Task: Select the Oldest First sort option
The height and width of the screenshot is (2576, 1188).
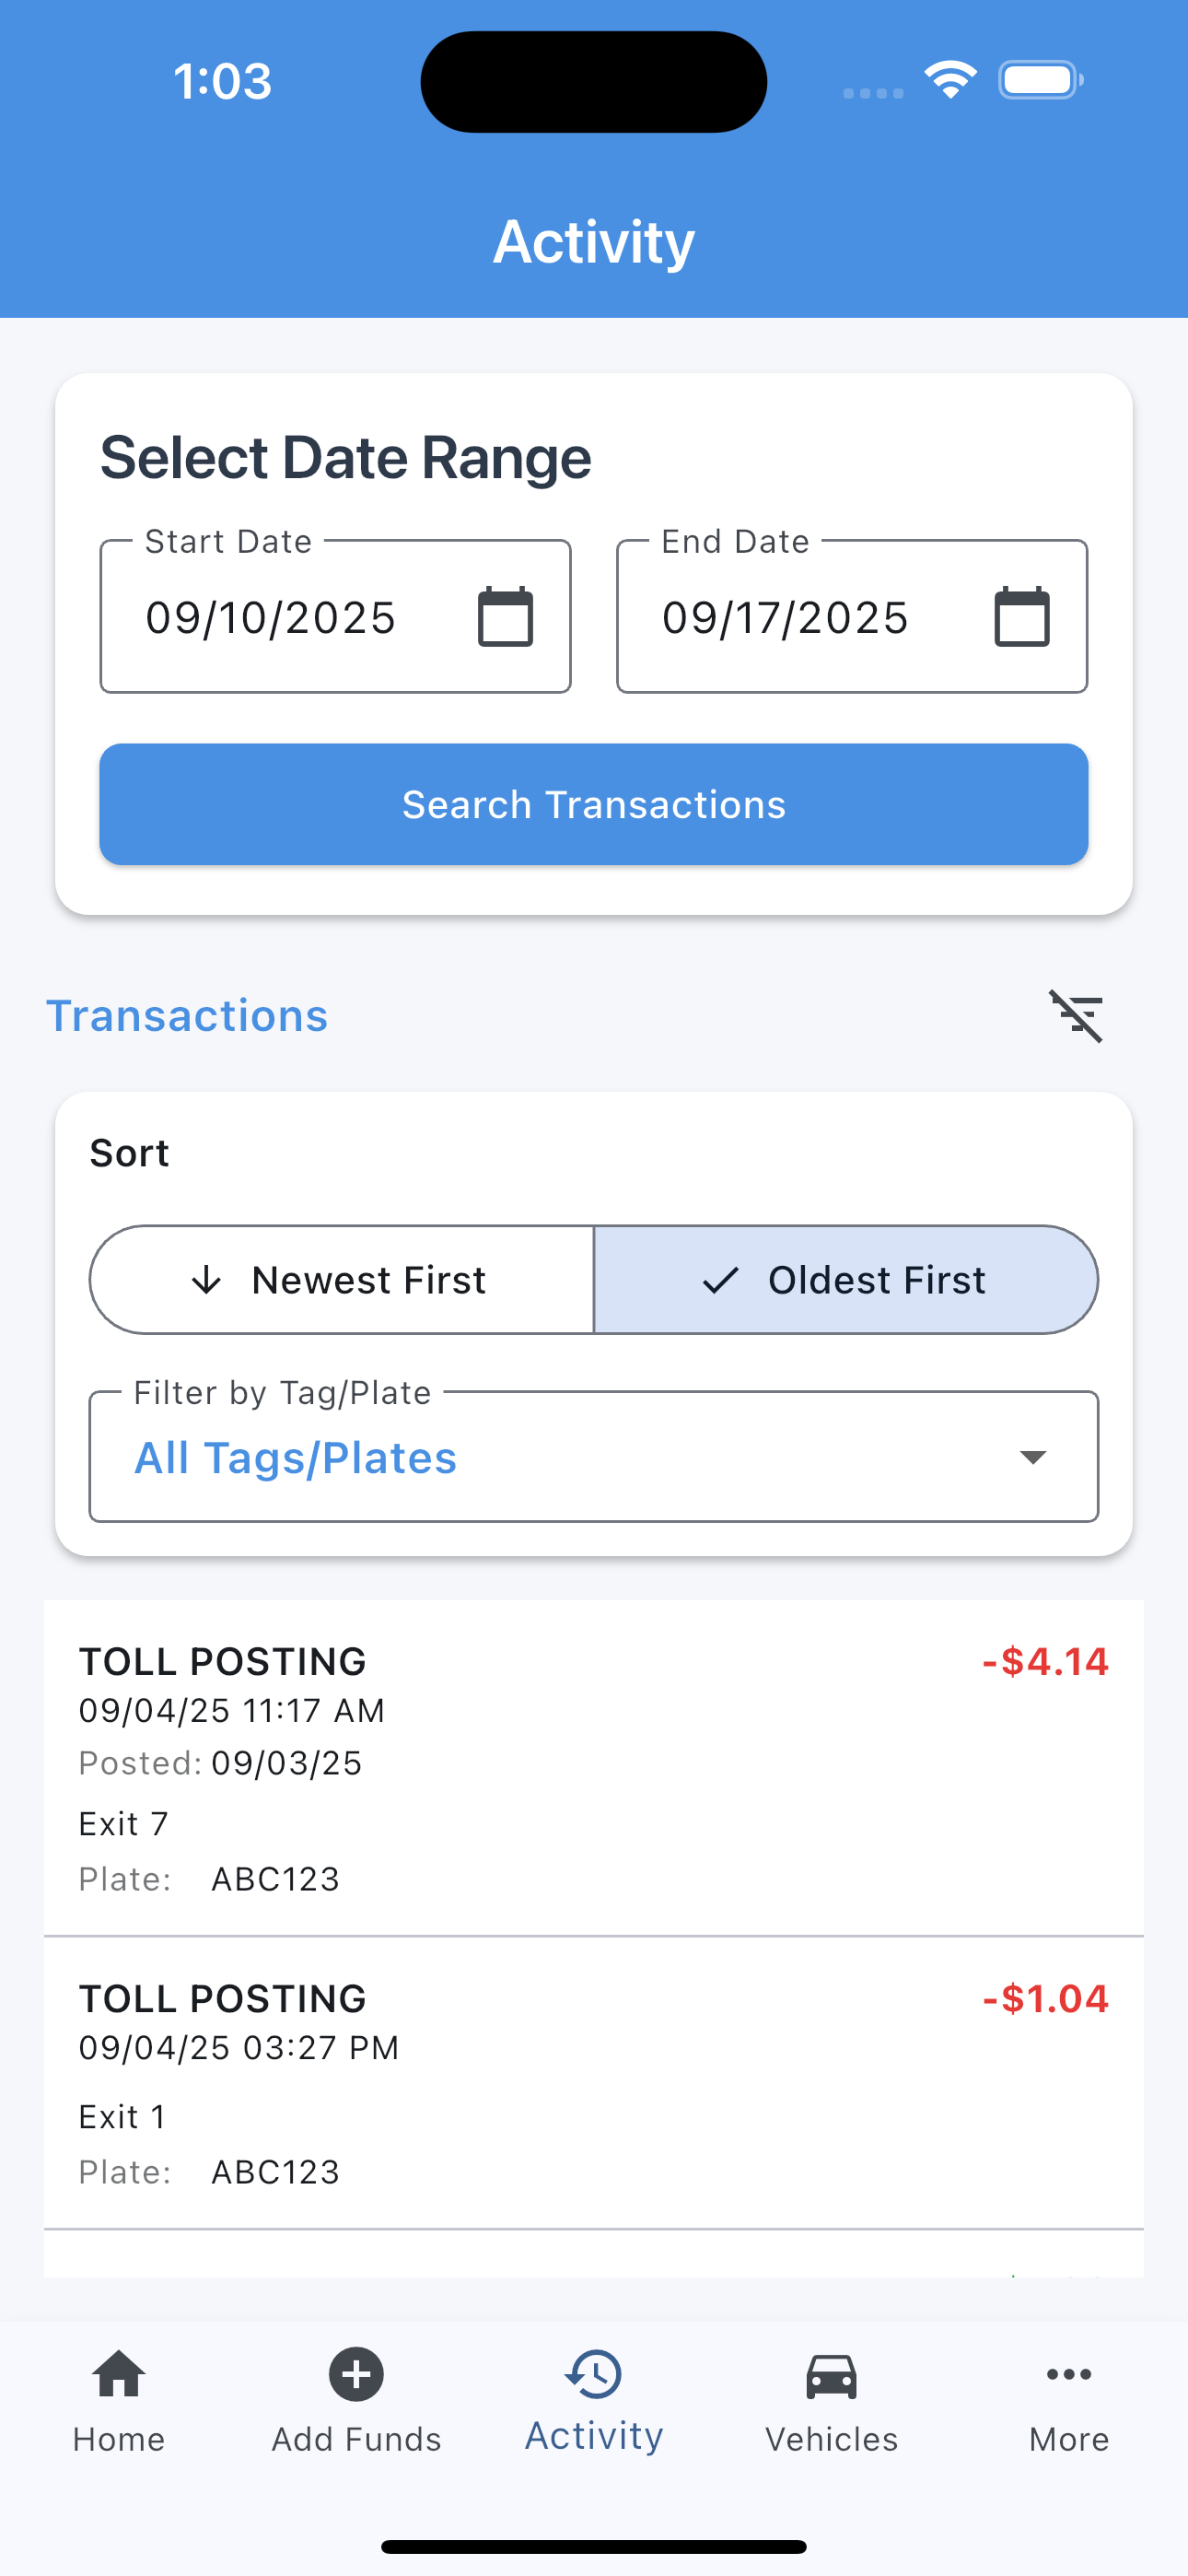Action: [x=846, y=1280]
